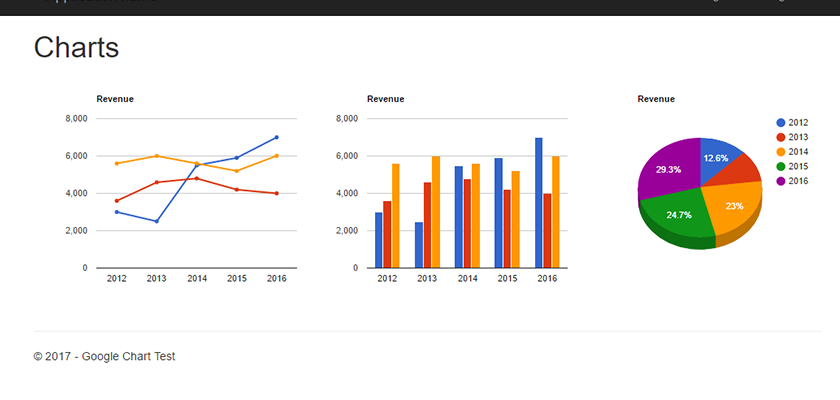Select the blue 12.6% pie slice
840x400 pixels.
pyautogui.click(x=717, y=156)
